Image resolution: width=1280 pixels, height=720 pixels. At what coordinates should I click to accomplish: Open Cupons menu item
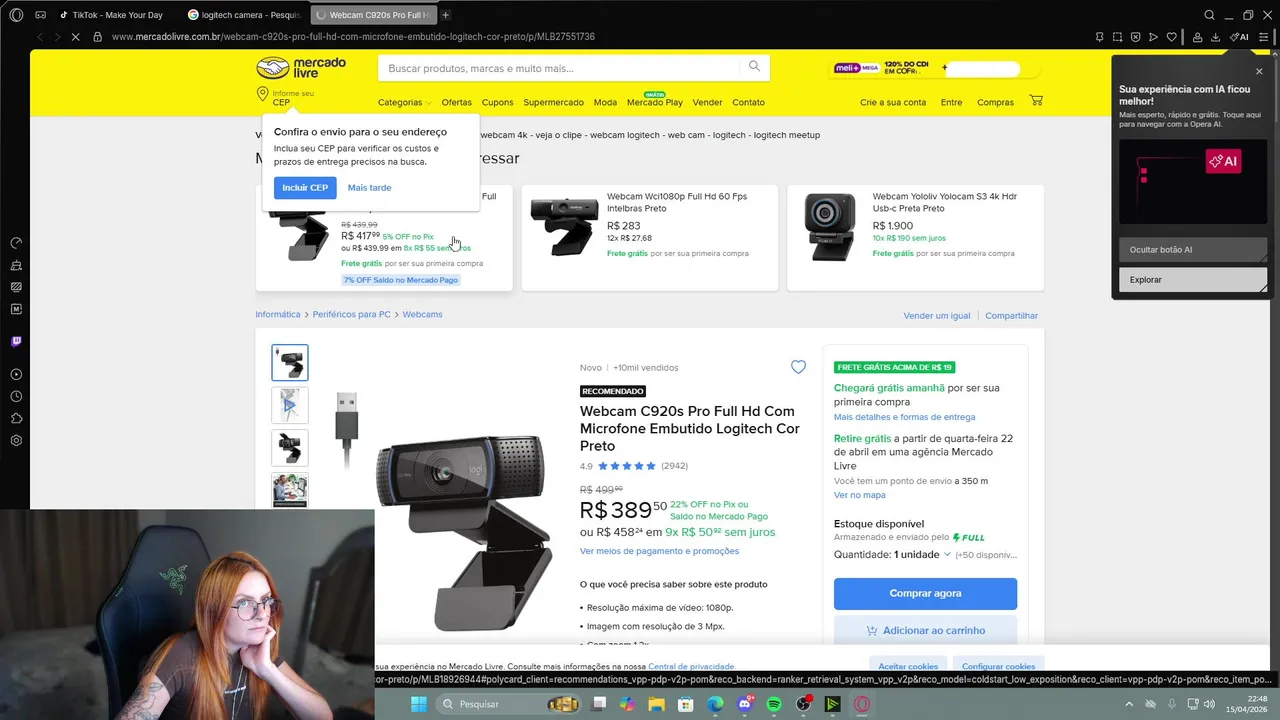(x=497, y=102)
